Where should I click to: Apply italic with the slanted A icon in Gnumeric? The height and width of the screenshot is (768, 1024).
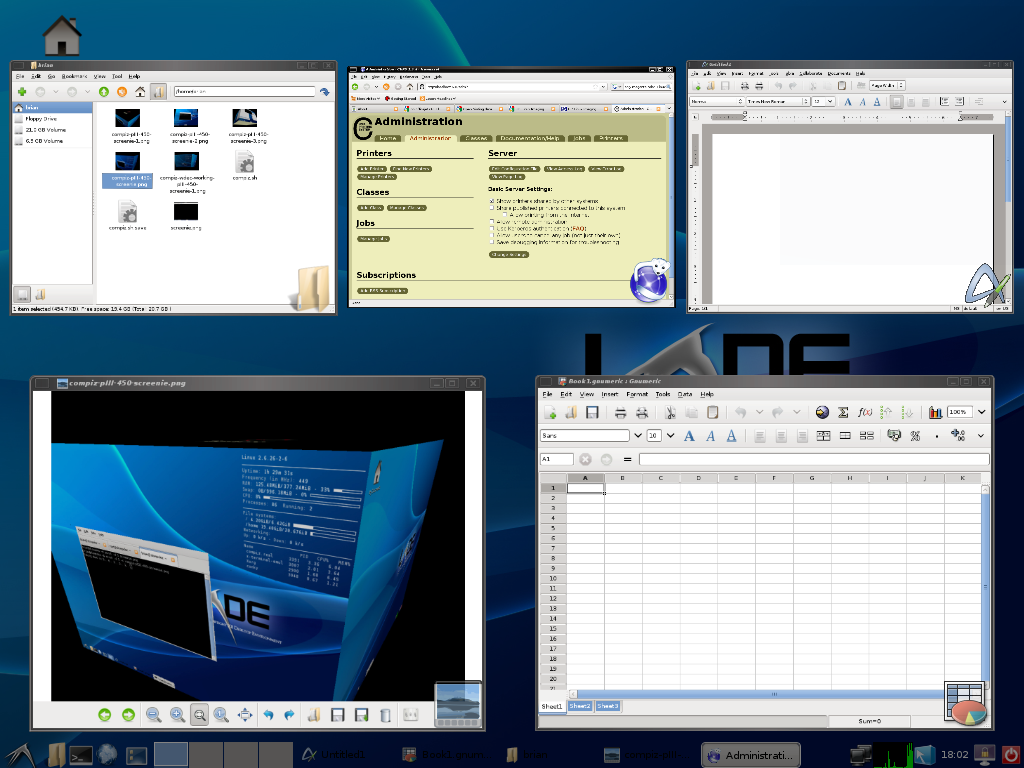[711, 436]
